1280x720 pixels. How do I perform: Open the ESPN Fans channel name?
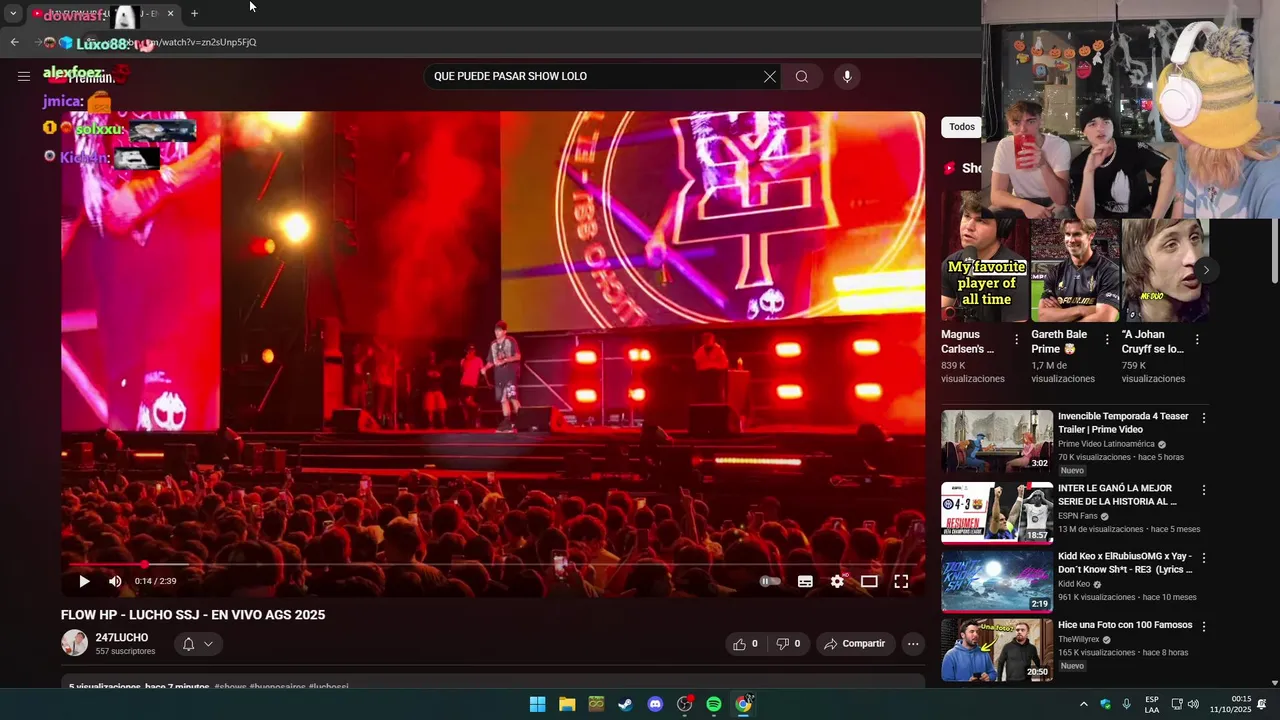(1078, 516)
